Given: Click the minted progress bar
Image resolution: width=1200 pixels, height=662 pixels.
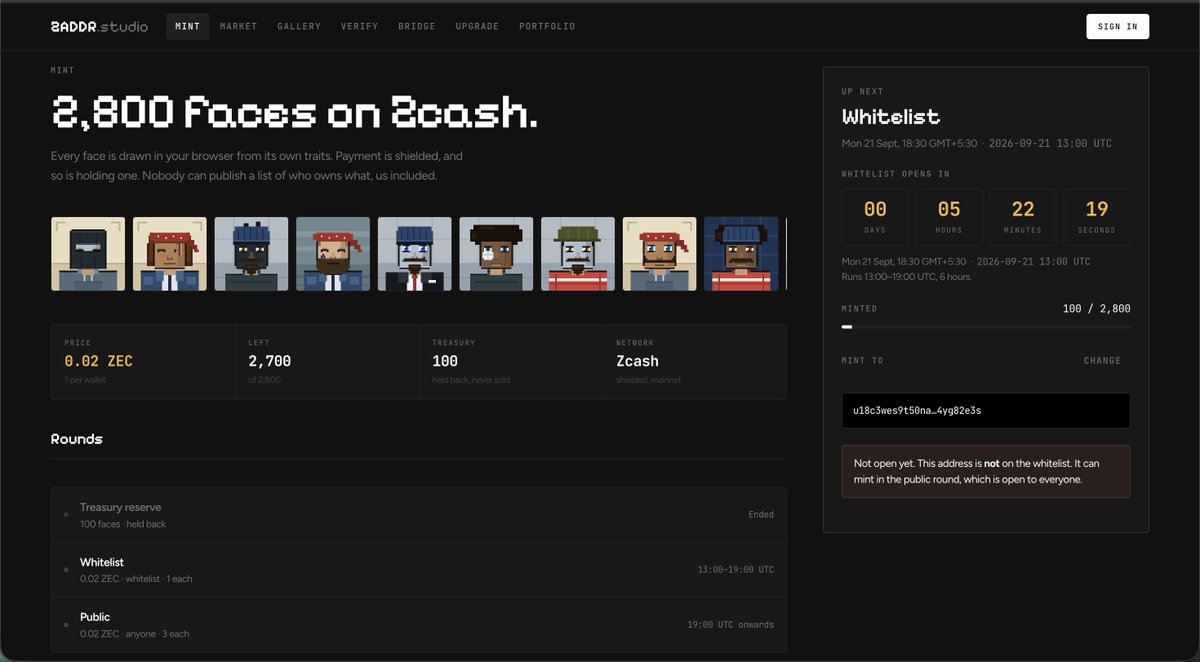Looking at the screenshot, I should (x=986, y=327).
